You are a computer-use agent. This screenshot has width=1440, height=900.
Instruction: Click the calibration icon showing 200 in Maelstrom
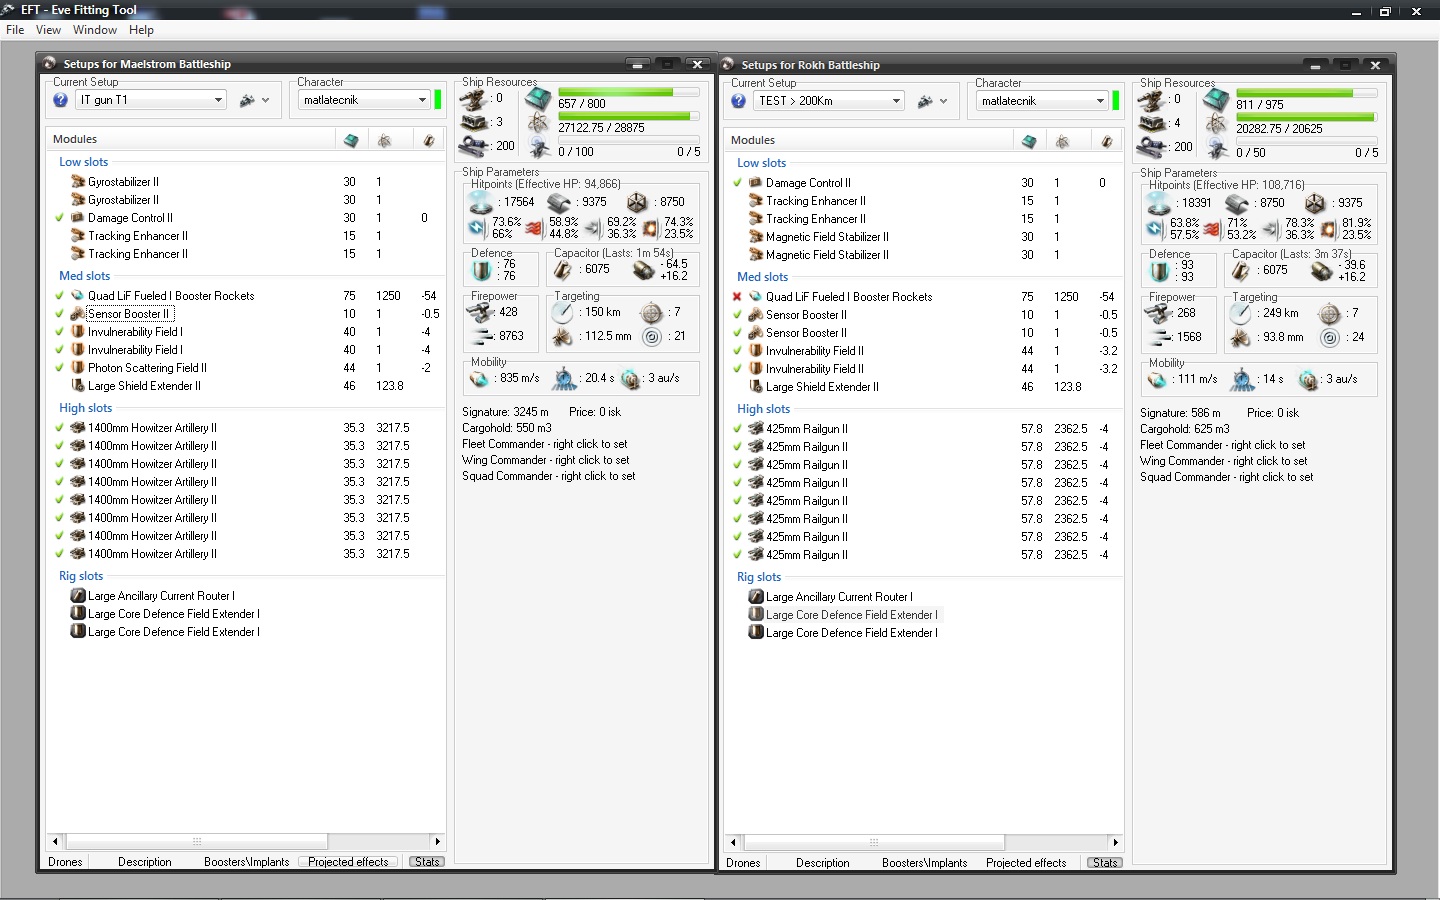474,146
